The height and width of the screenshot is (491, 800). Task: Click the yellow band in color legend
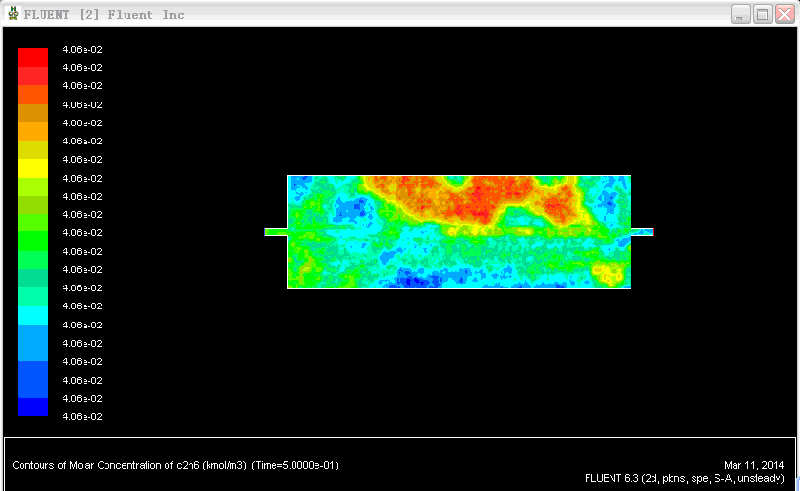coord(33,168)
